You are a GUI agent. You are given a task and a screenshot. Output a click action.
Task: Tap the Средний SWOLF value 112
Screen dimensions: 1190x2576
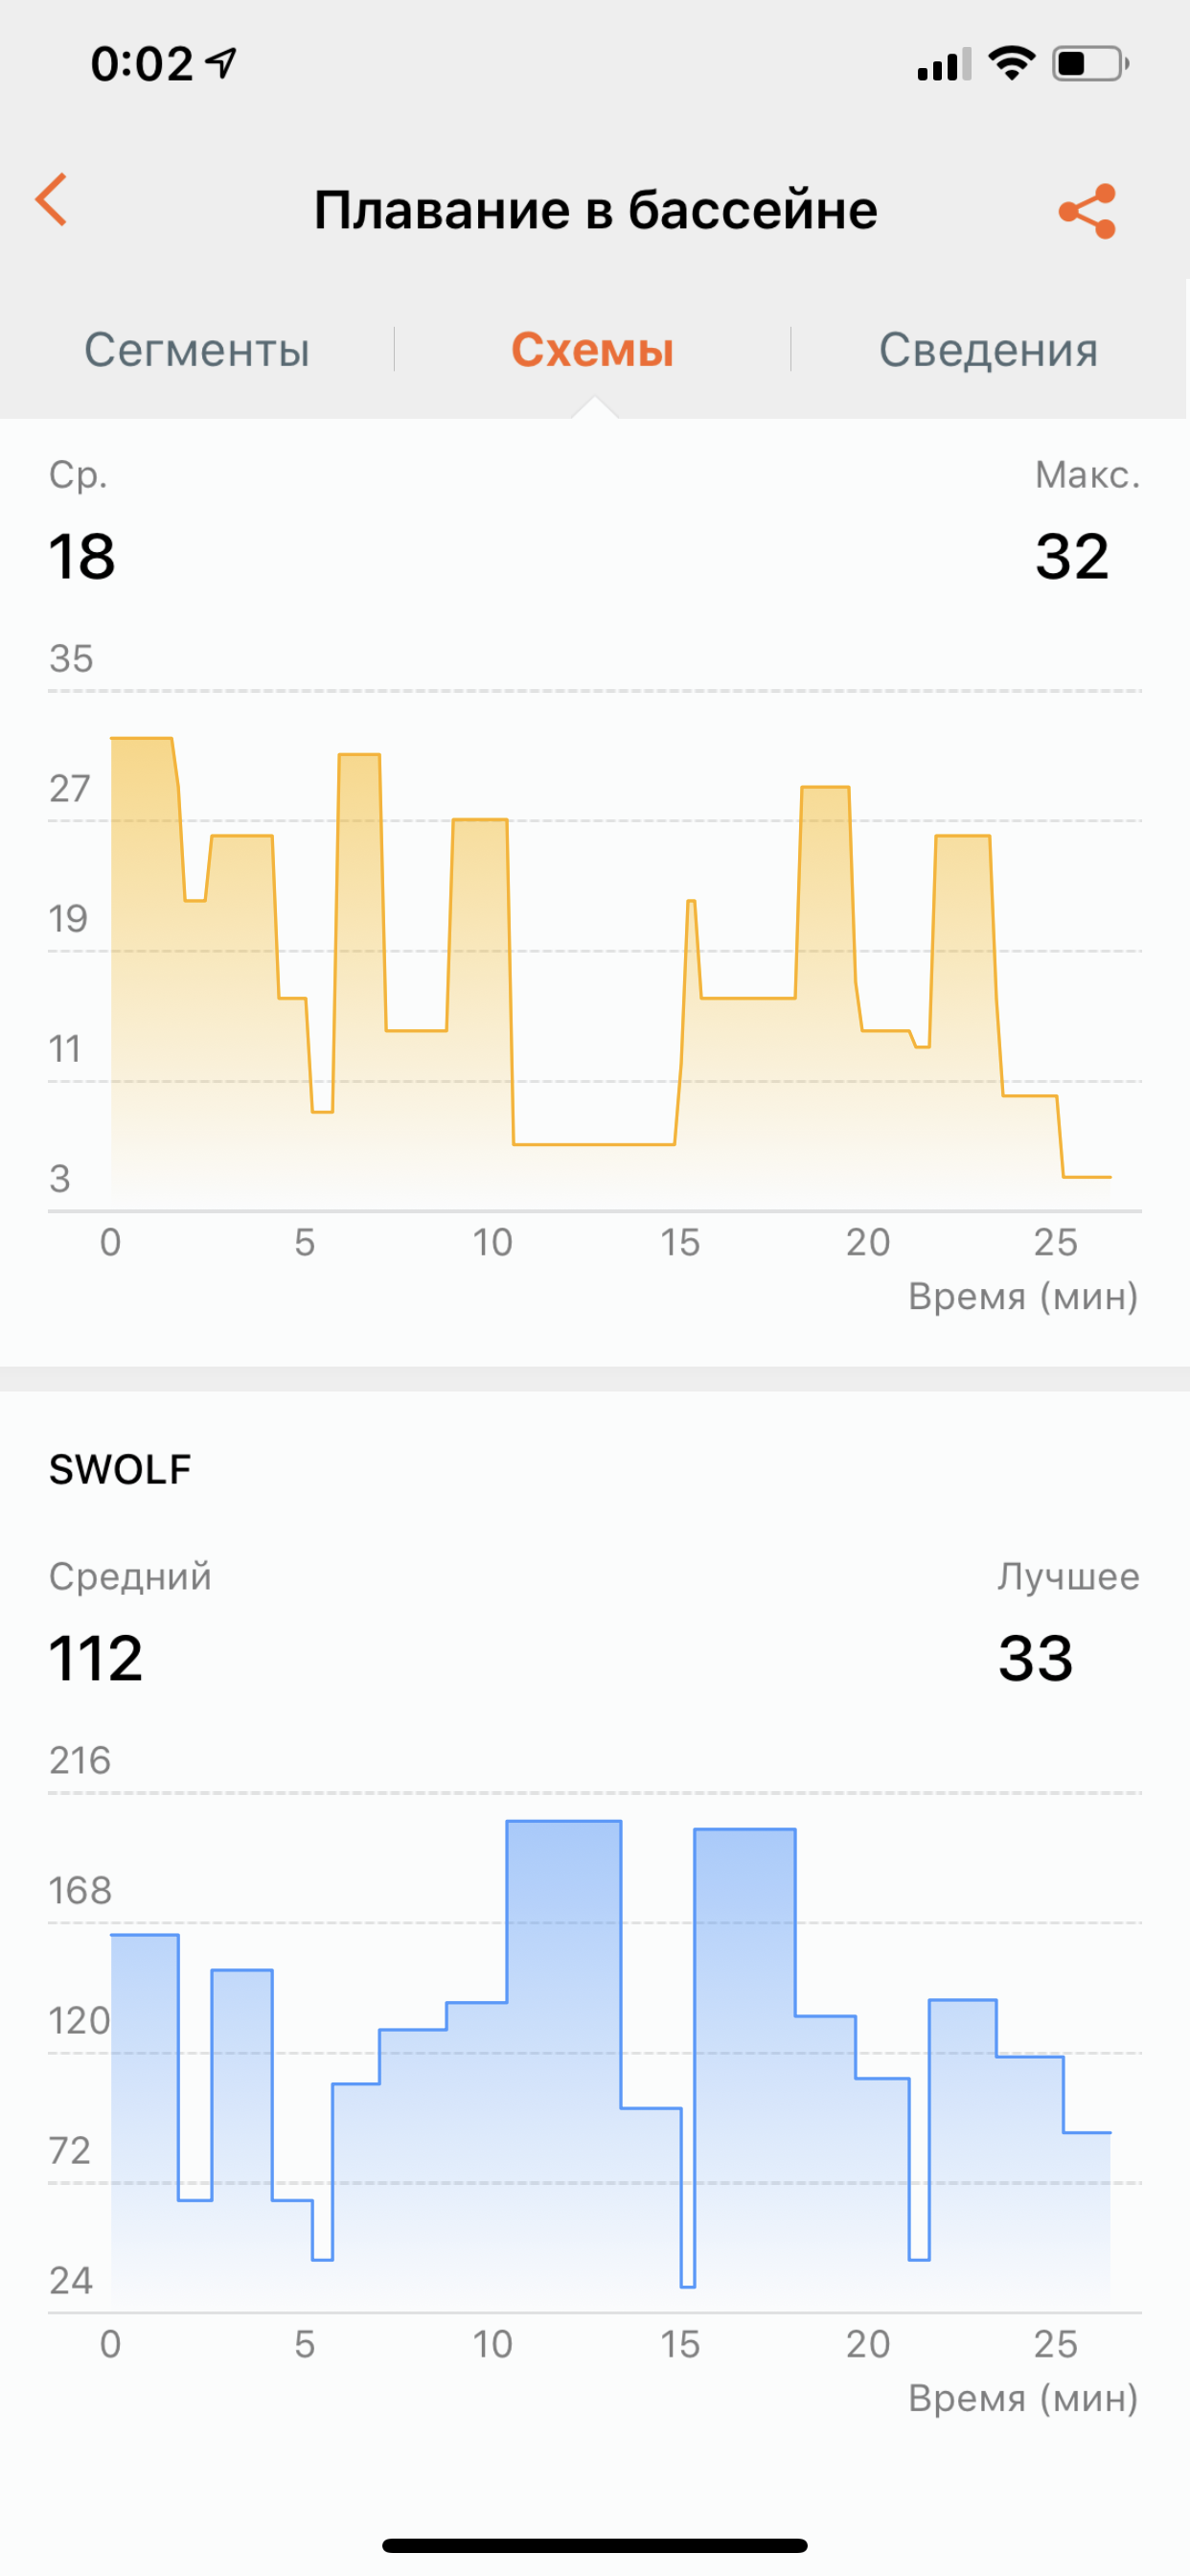[96, 1658]
